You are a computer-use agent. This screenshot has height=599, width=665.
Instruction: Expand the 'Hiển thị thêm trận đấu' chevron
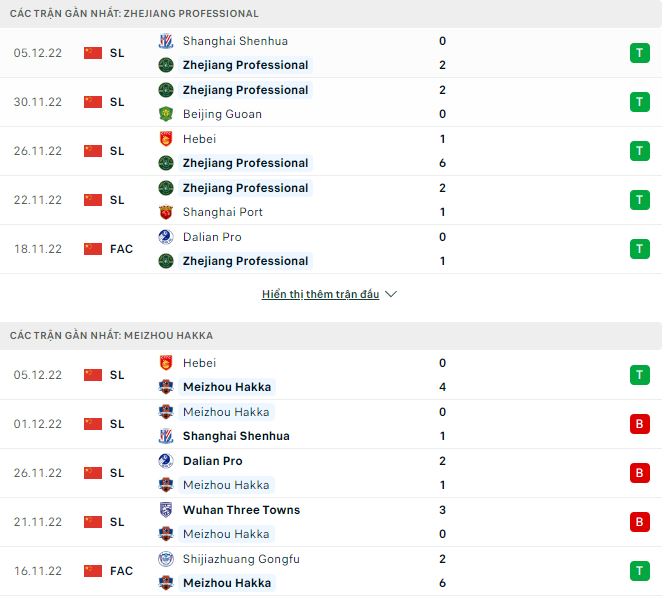point(391,295)
